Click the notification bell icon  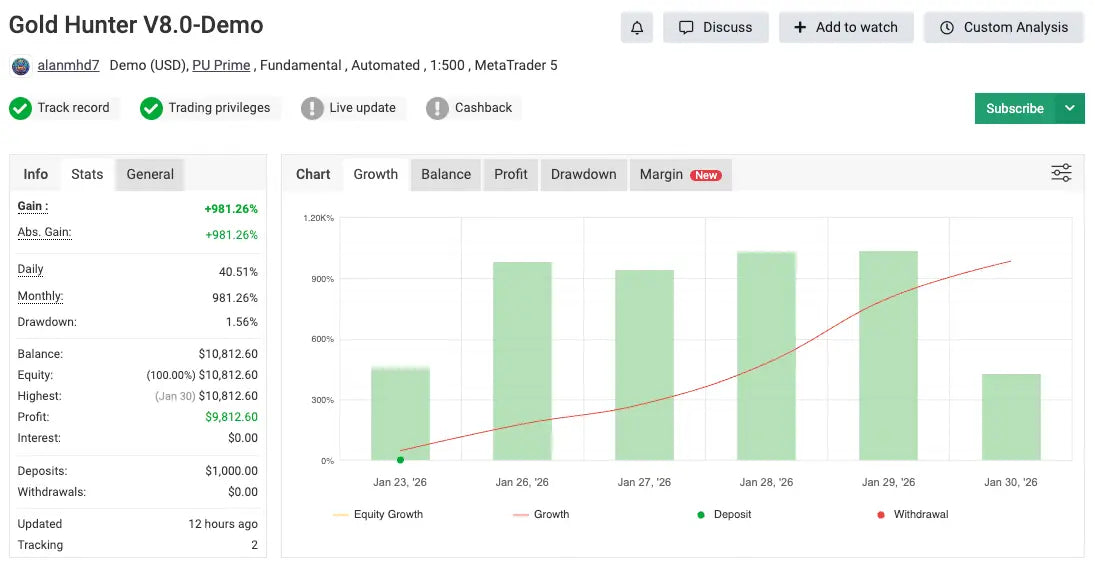point(636,28)
